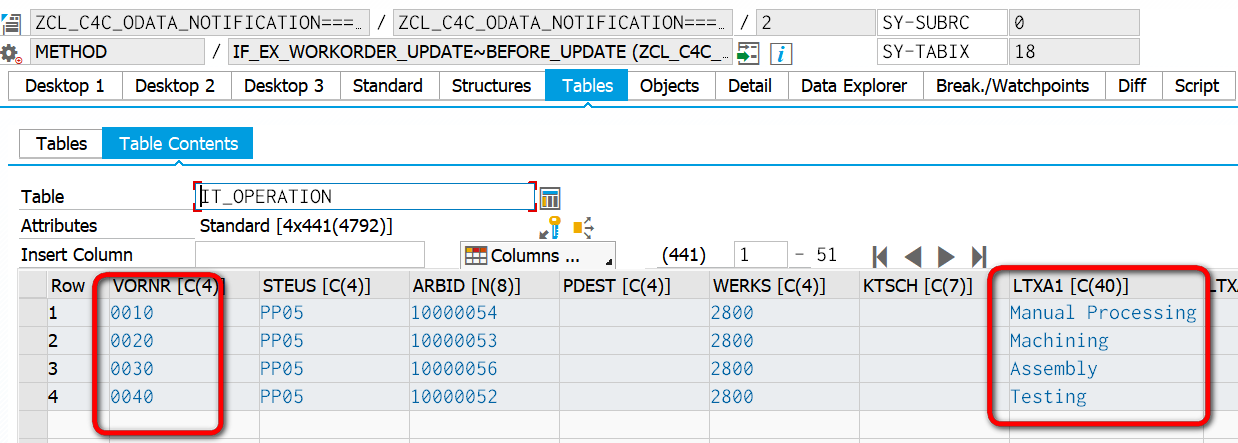Click the Machining cell

point(1106,341)
